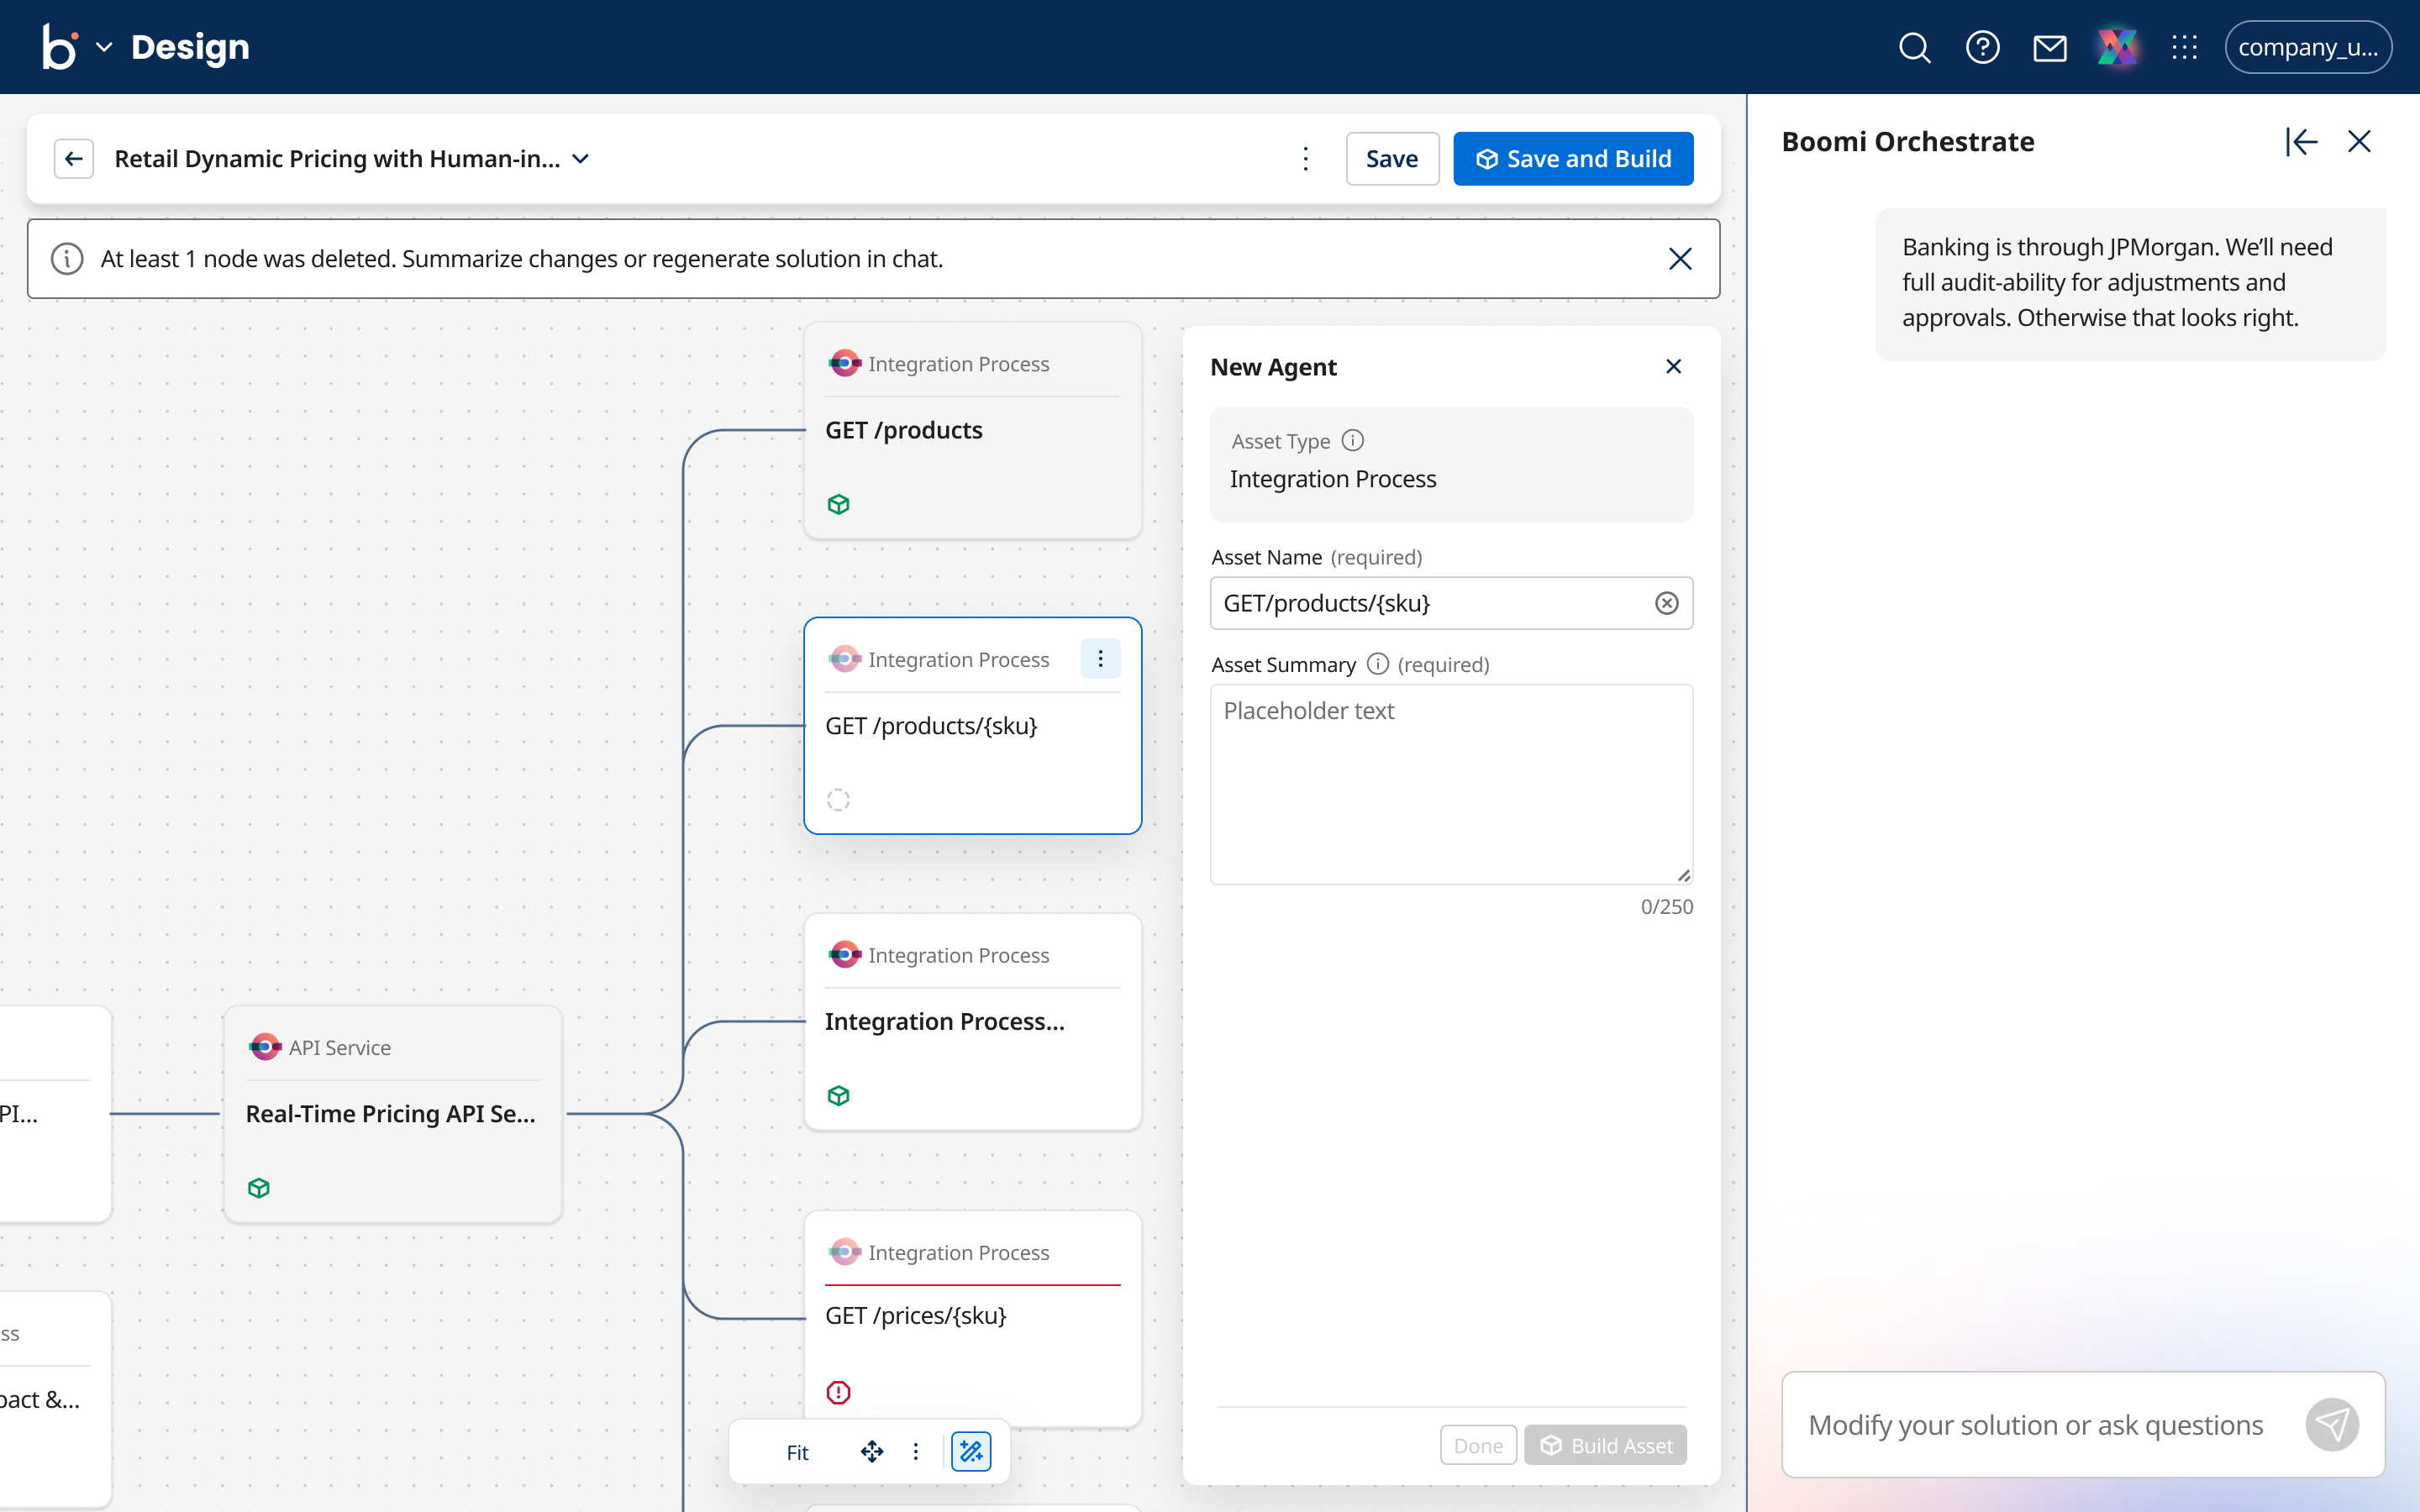Close the New Agent panel
The height and width of the screenshot is (1512, 2420).
[1674, 367]
